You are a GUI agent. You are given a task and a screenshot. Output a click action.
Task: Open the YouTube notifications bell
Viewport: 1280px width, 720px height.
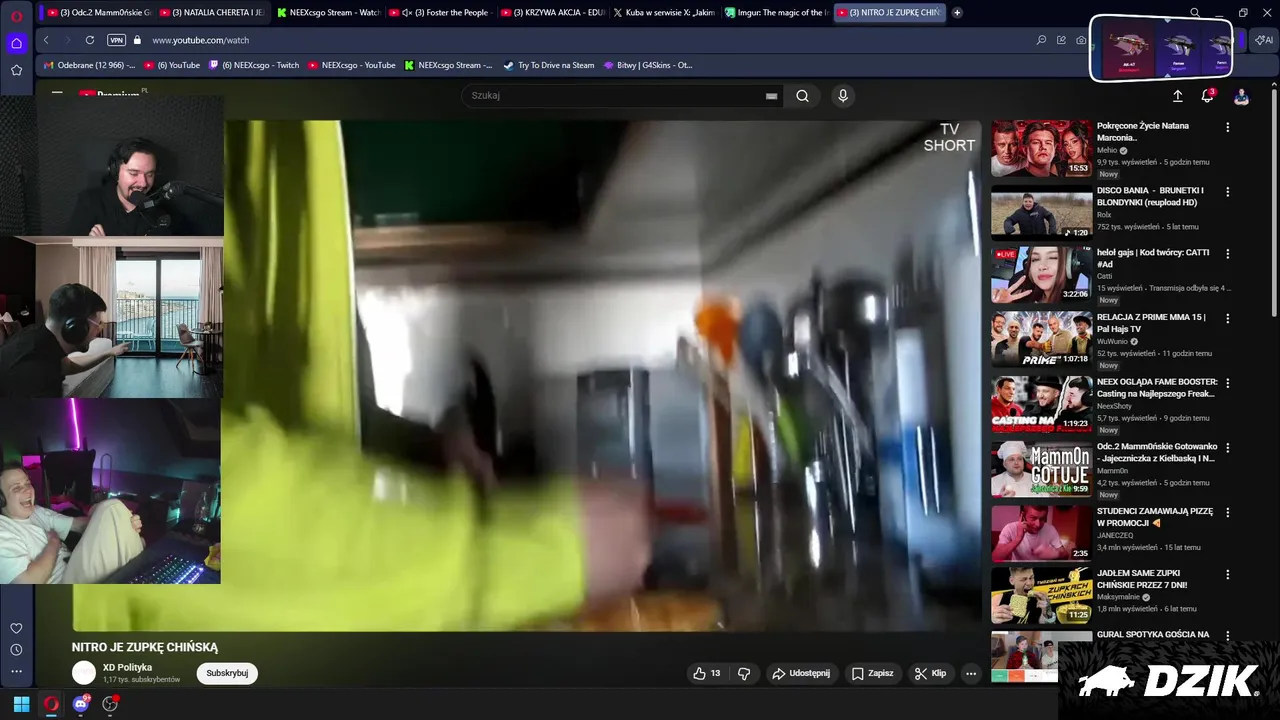[x=1207, y=96]
